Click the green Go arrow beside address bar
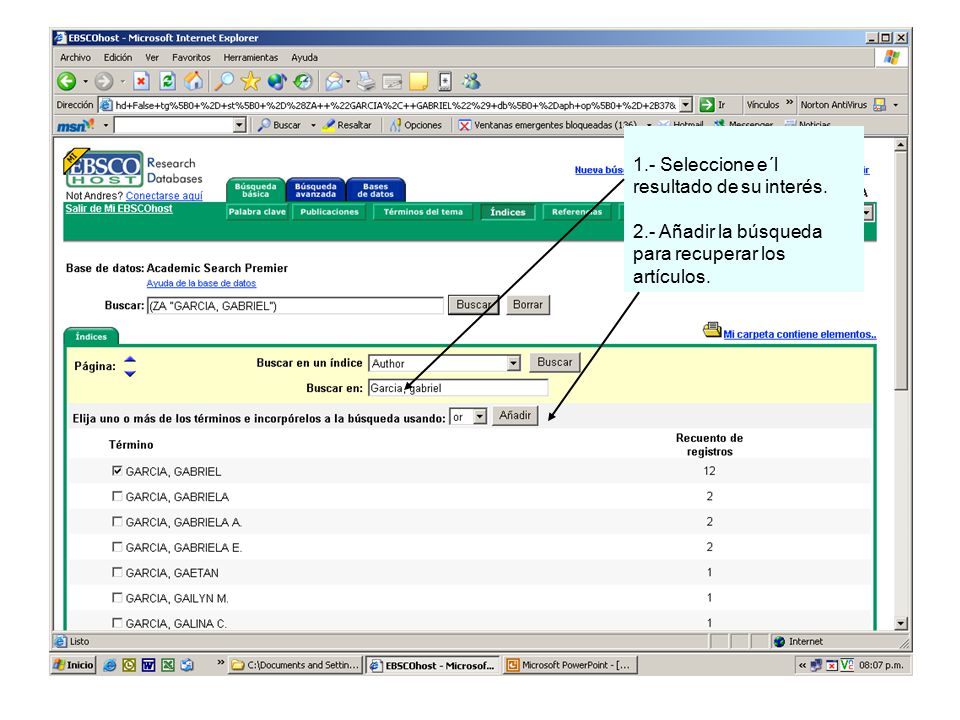The image size is (960, 720). click(x=707, y=105)
